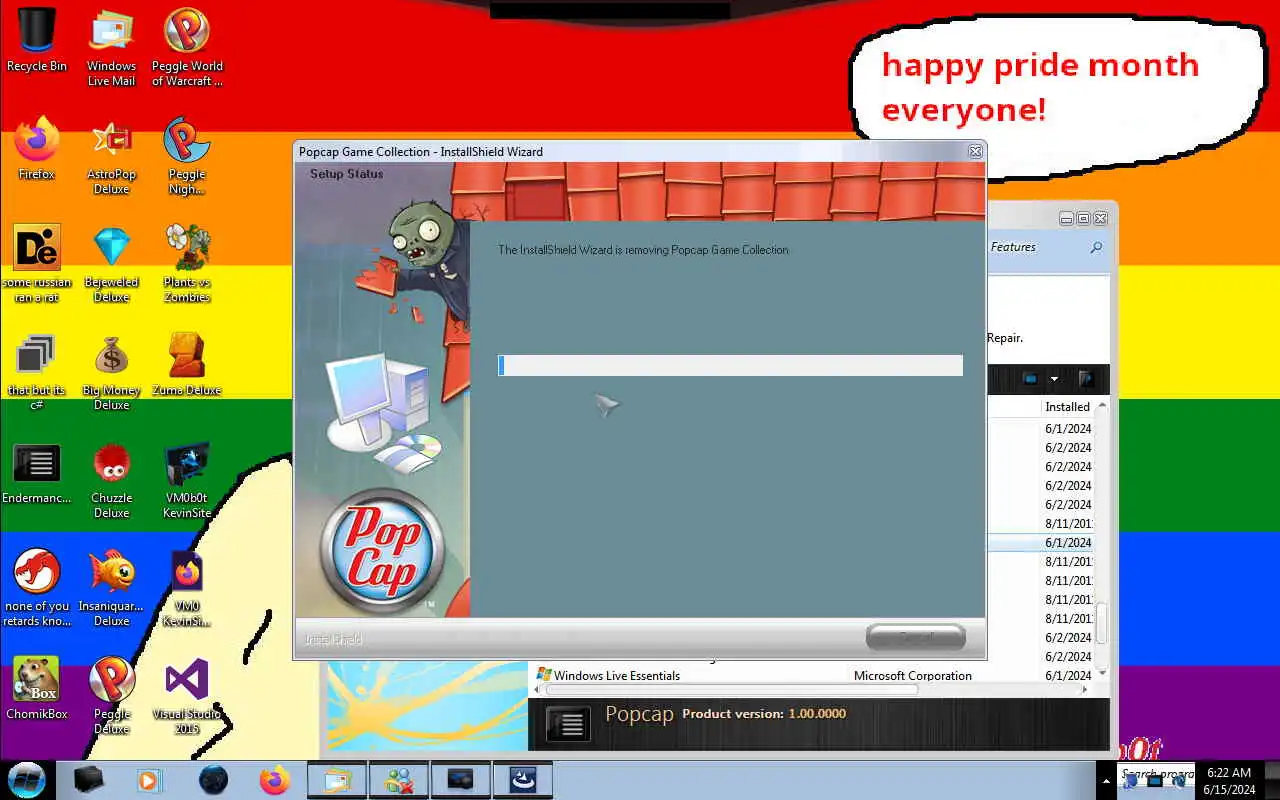1280x800 pixels.
Task: Click the Product version 1.00.0000 text
Action: (x=764, y=714)
